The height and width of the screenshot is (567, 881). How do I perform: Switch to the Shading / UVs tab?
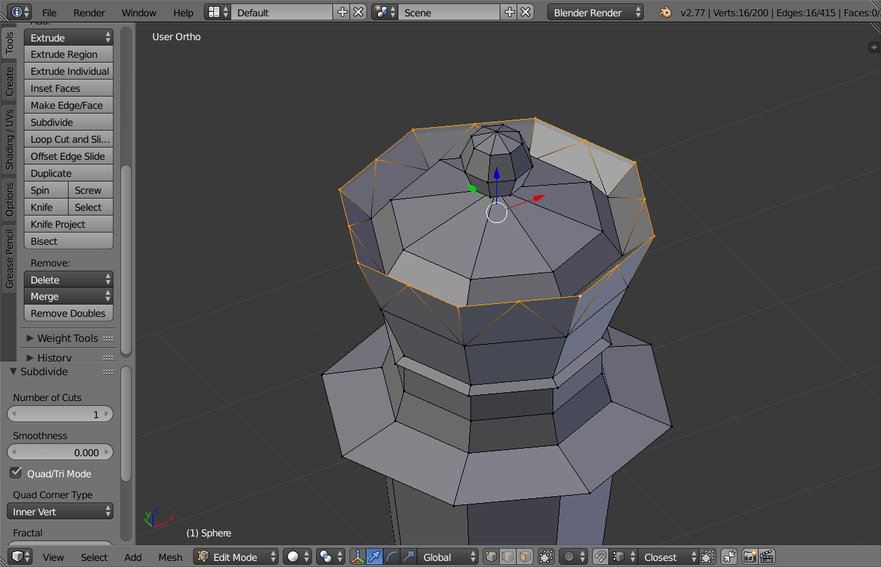tap(10, 139)
